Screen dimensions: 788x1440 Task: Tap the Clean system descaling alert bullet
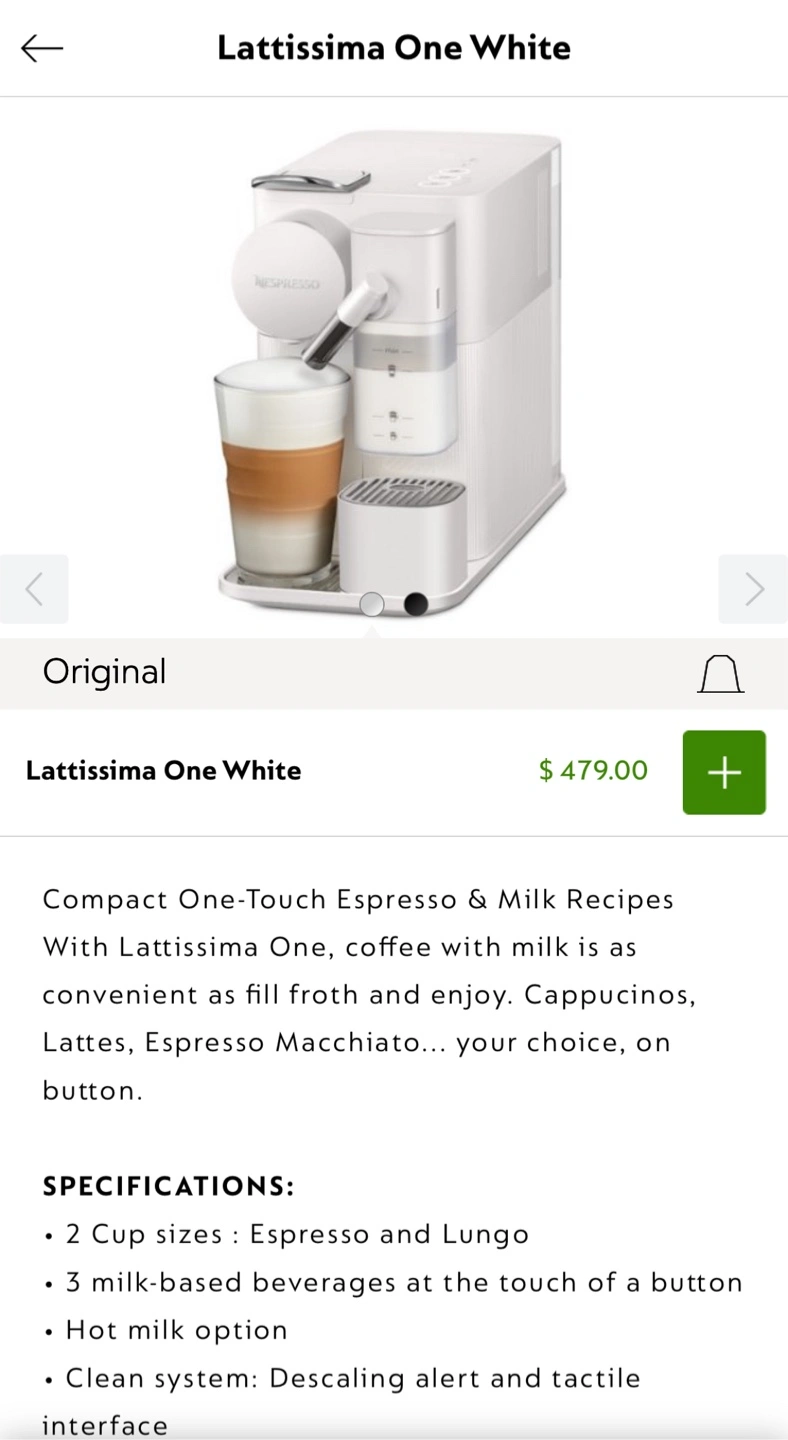[x=342, y=1402]
